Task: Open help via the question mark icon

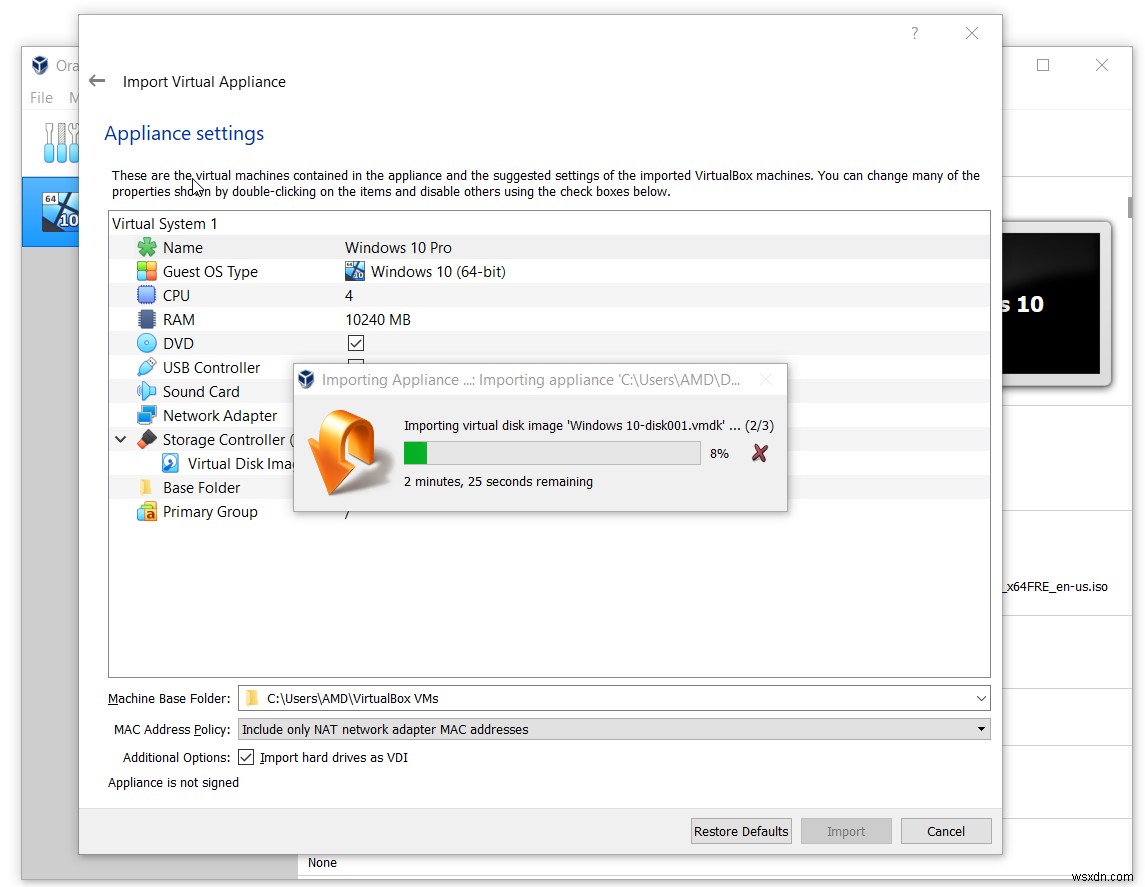Action: point(913,33)
